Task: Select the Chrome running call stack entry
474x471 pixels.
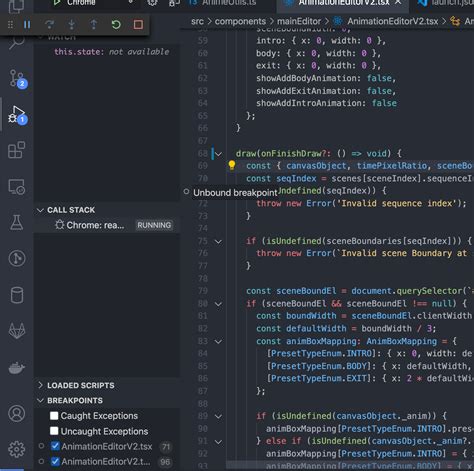Action: (x=107, y=225)
